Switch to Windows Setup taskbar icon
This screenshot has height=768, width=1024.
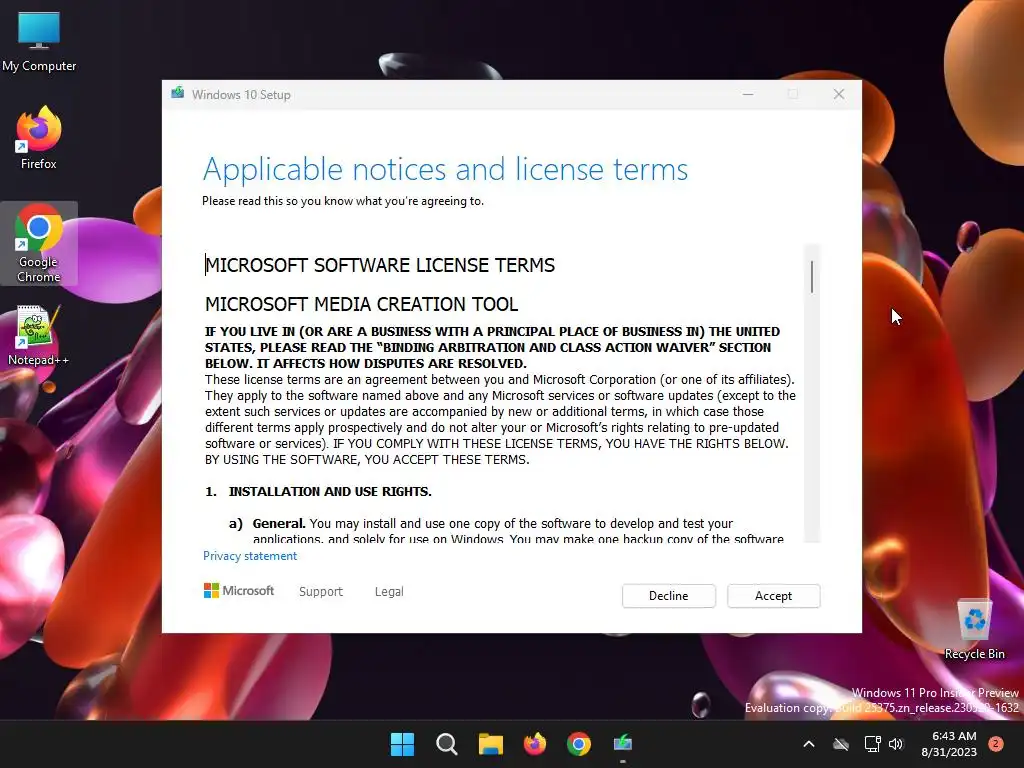tap(623, 744)
